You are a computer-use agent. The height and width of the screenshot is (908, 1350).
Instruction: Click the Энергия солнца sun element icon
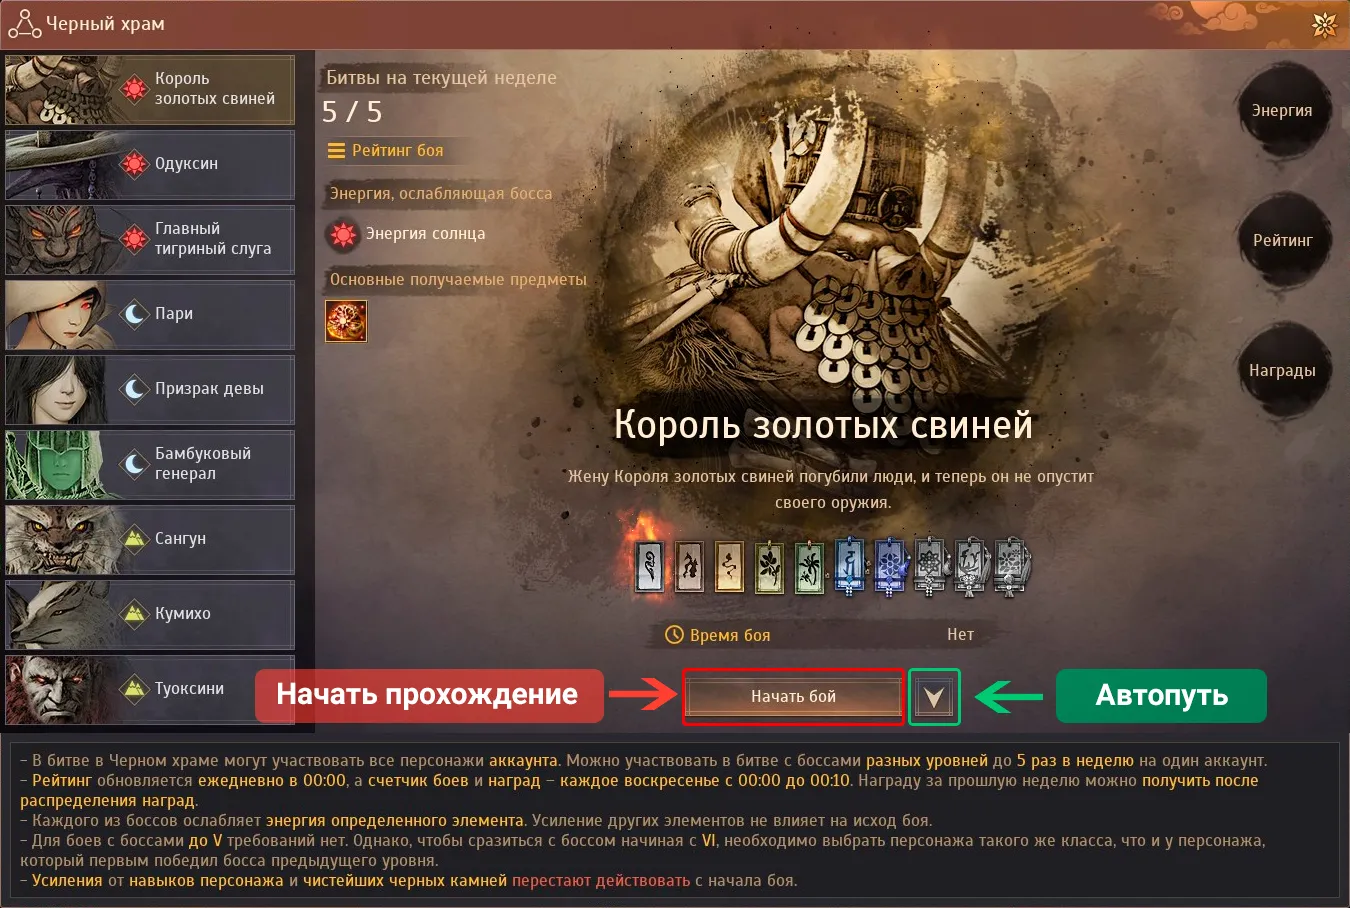coord(343,234)
